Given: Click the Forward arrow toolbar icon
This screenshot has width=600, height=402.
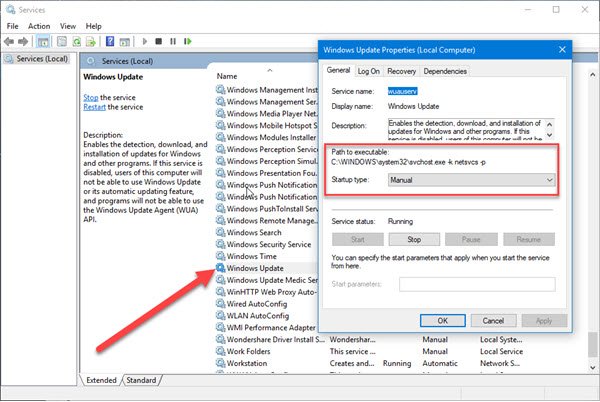Looking at the screenshot, I should click(23, 41).
